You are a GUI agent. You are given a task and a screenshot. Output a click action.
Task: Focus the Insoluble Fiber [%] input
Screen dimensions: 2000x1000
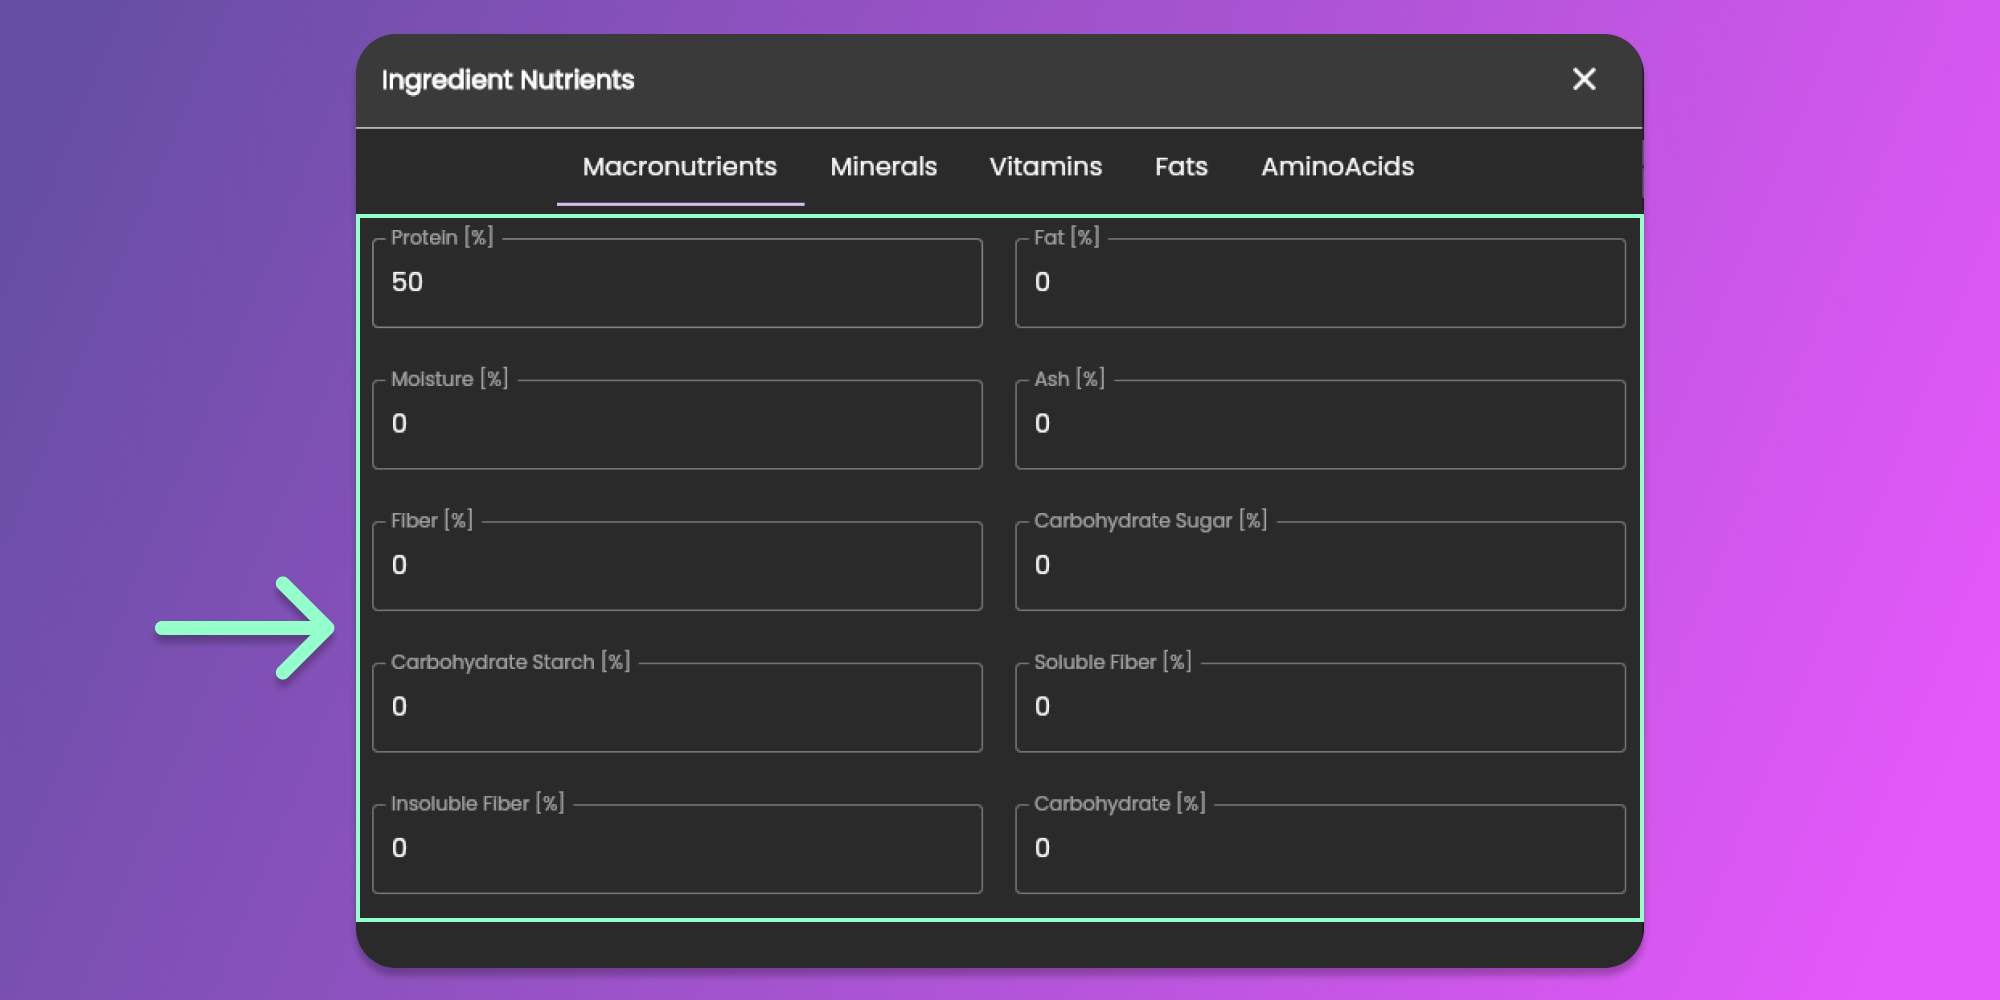tap(677, 849)
